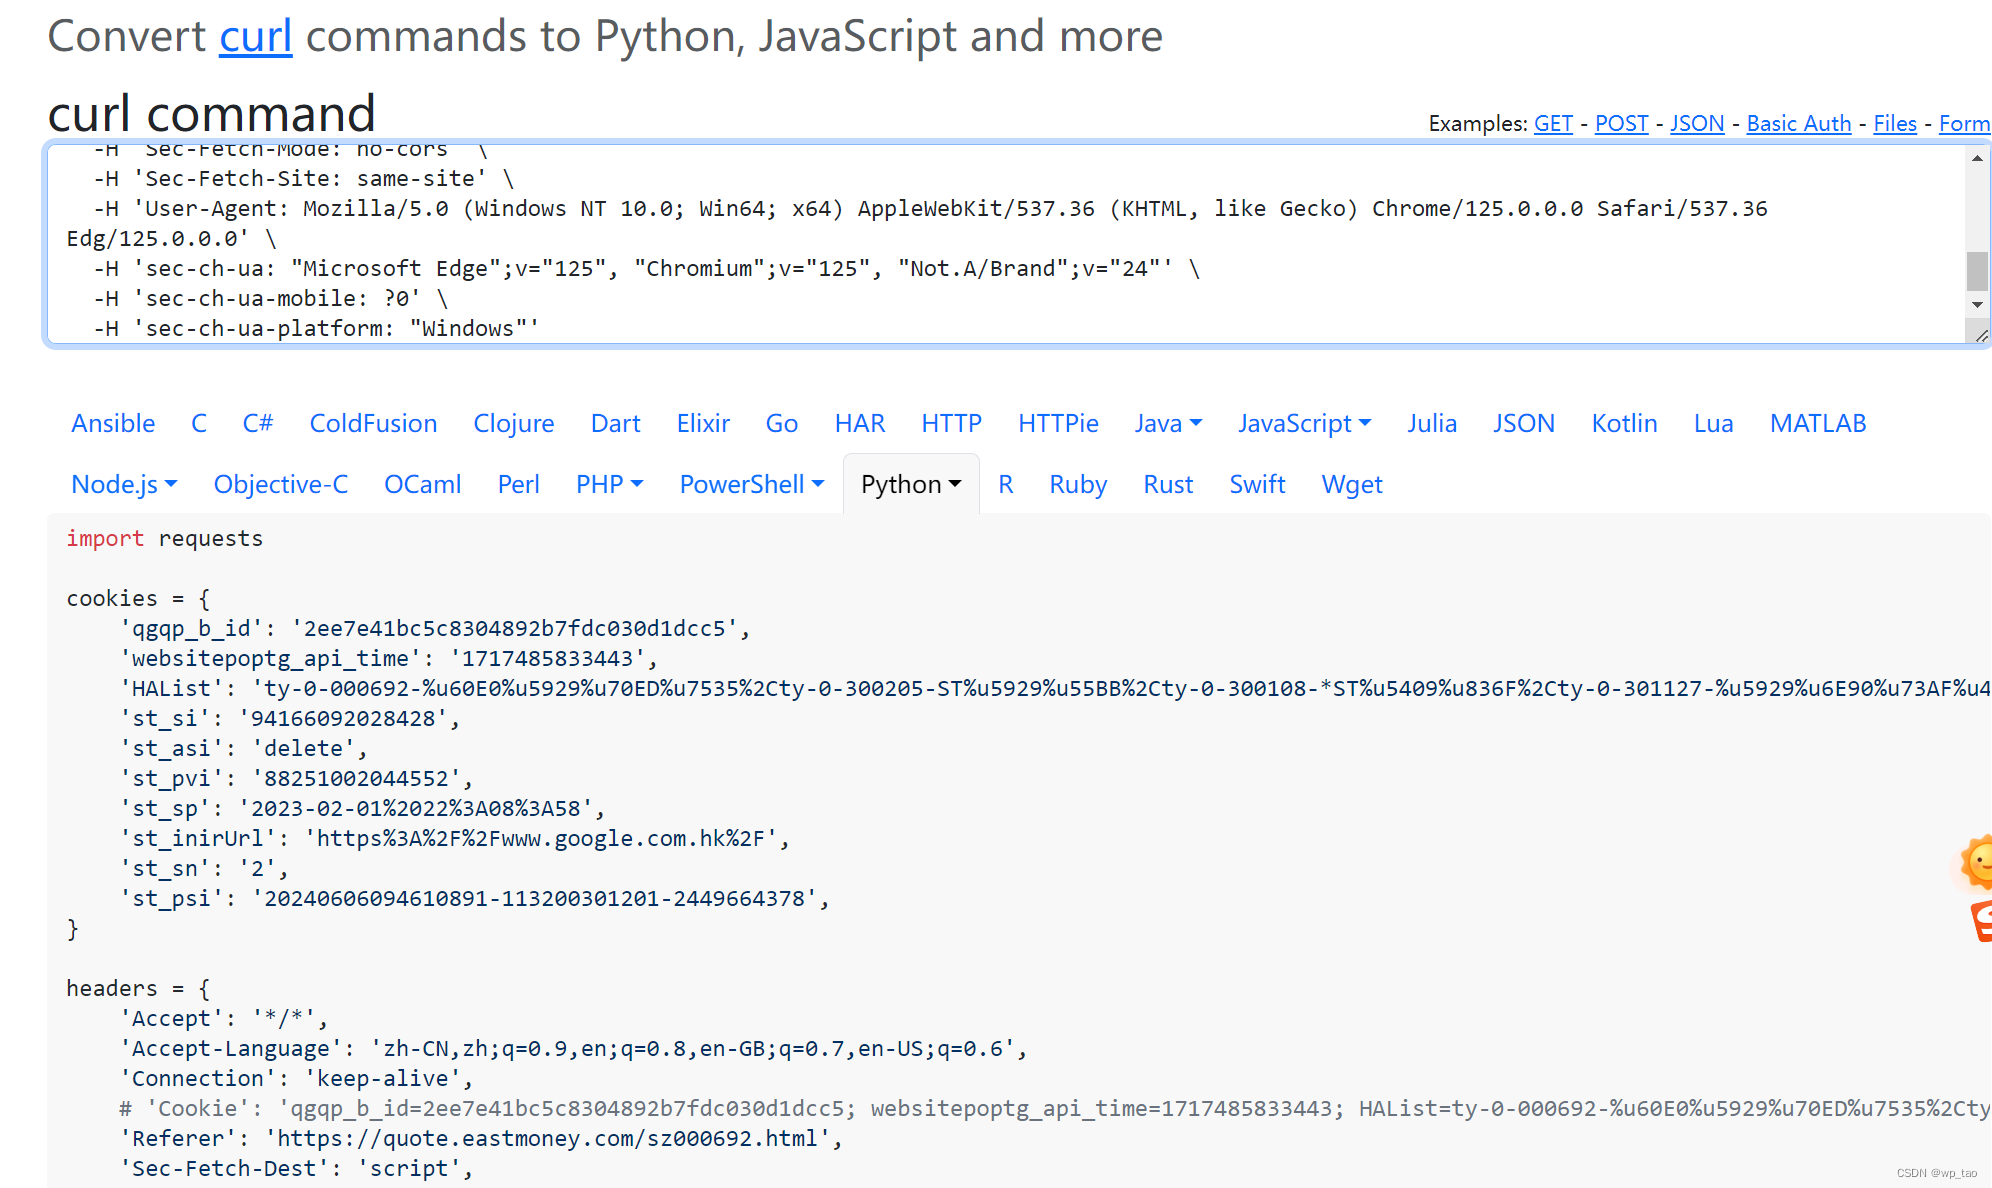
Task: Open the PowerShell dropdown
Action: [752, 485]
